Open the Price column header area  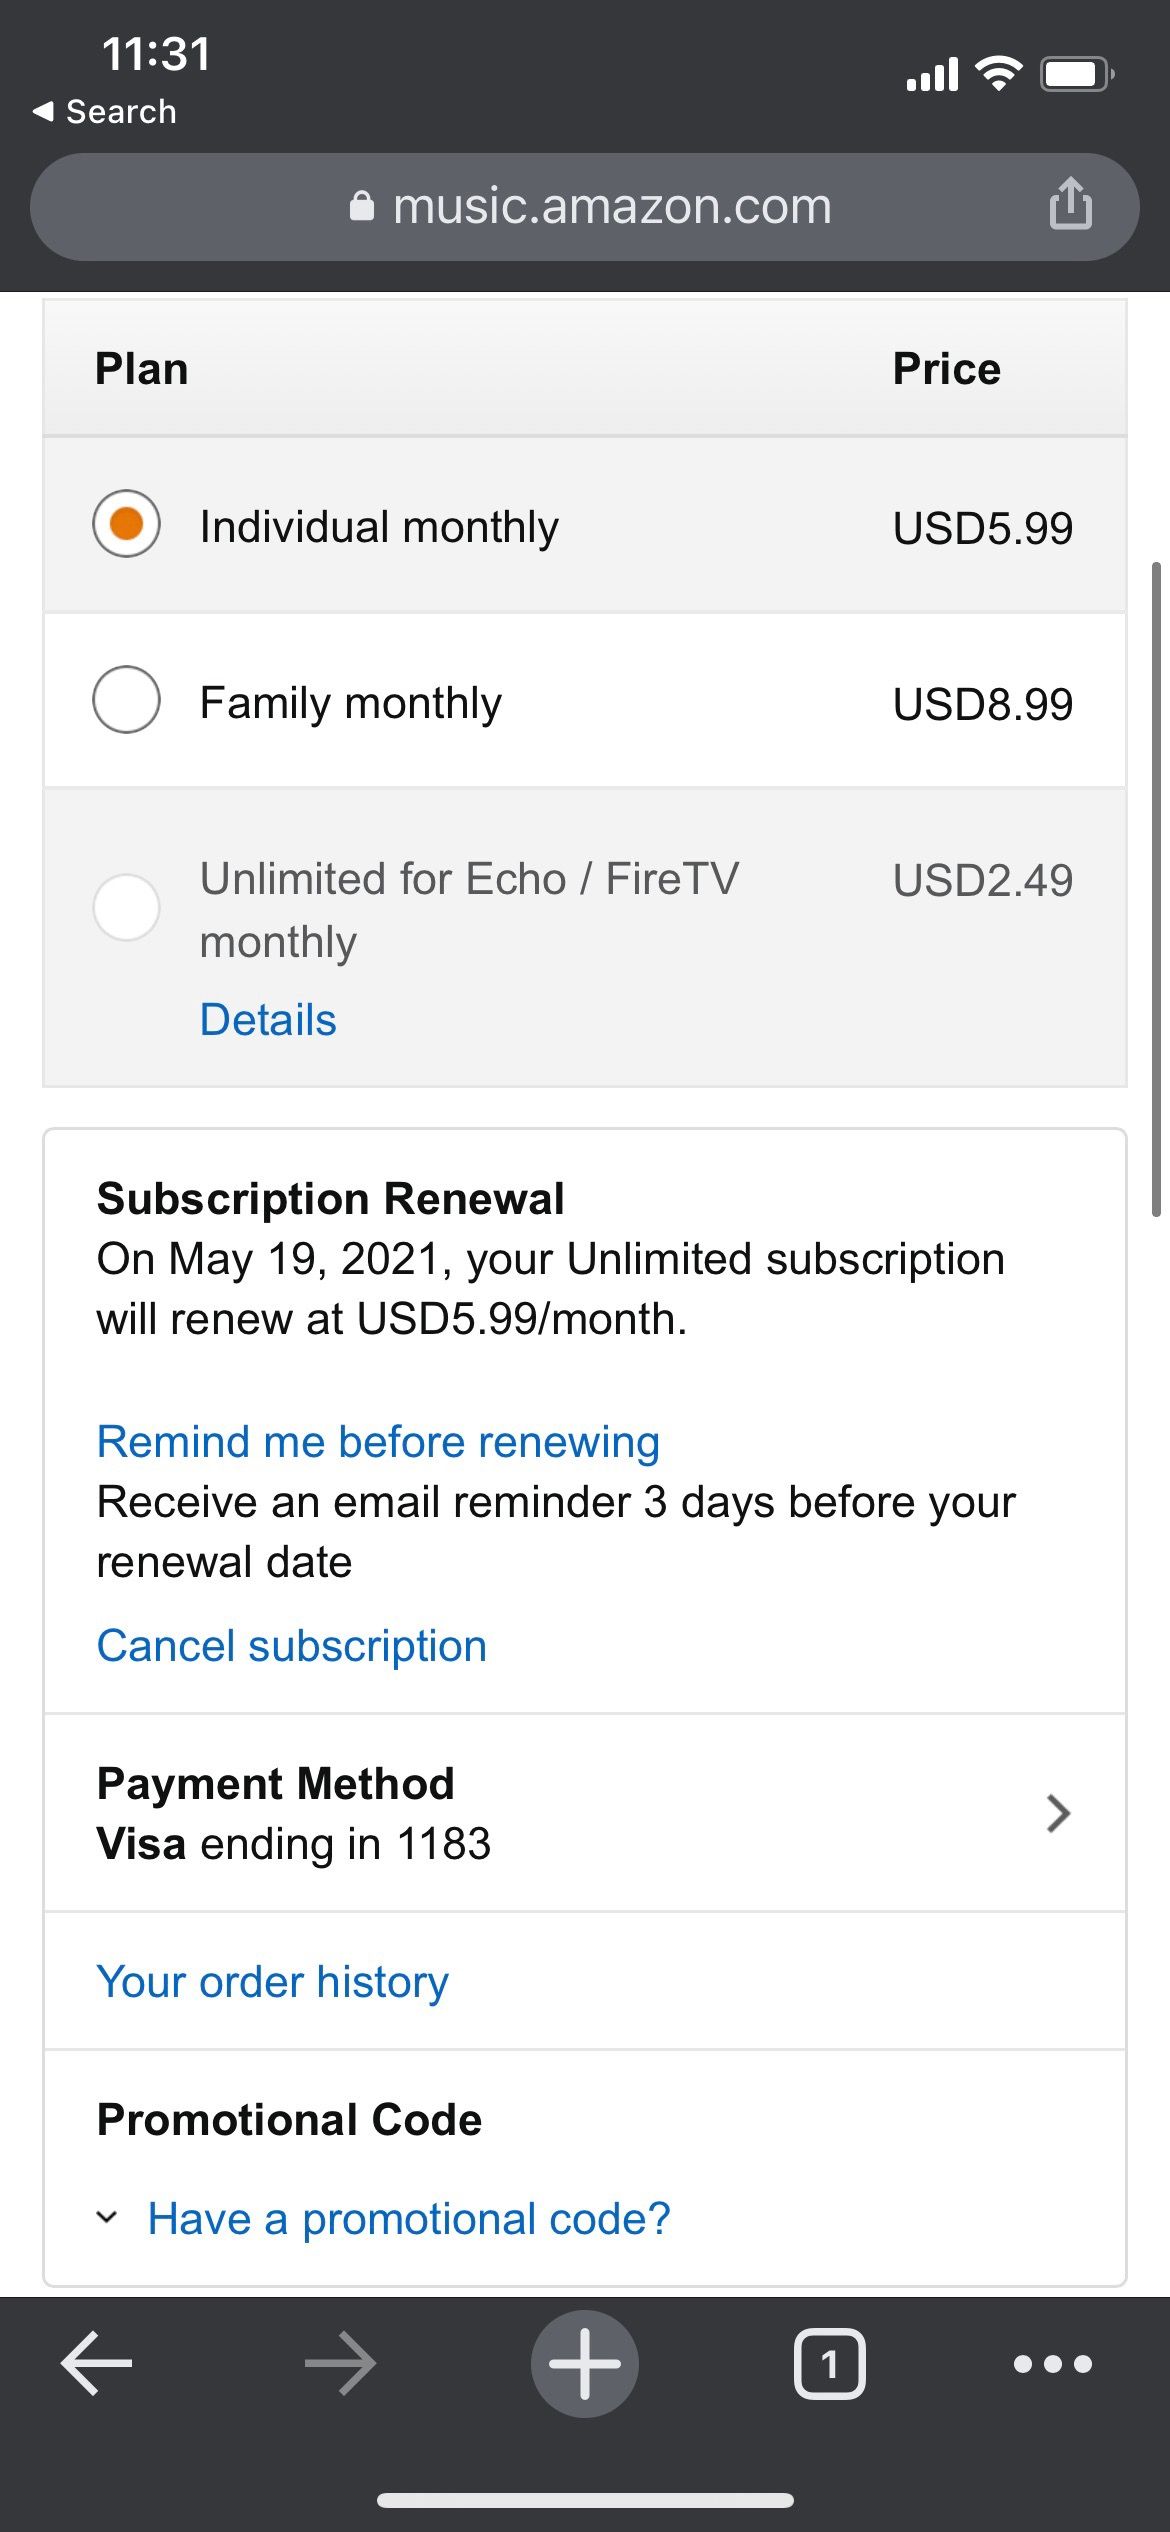(x=946, y=368)
